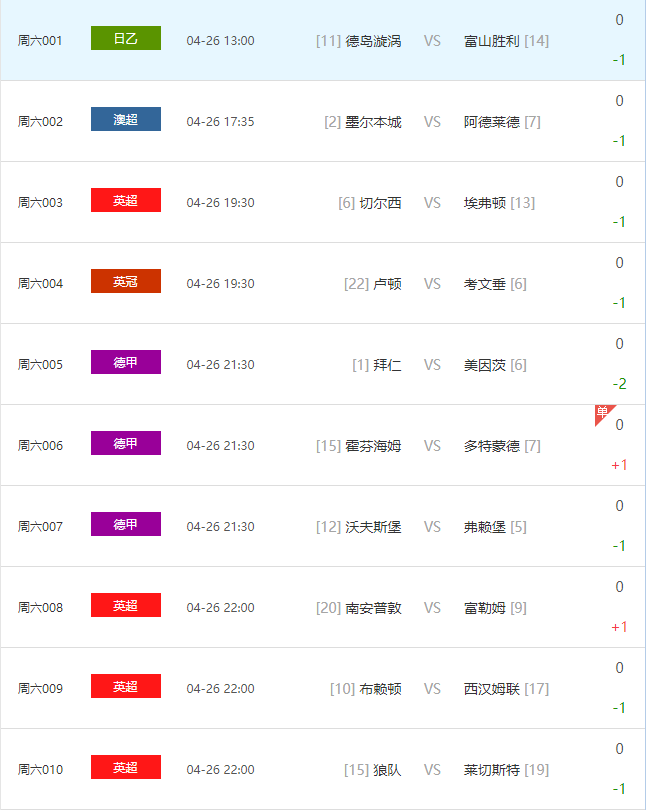The image size is (646, 810).
Task: Click the +1 handicap in 南安普敦 row
Action: pos(619,627)
